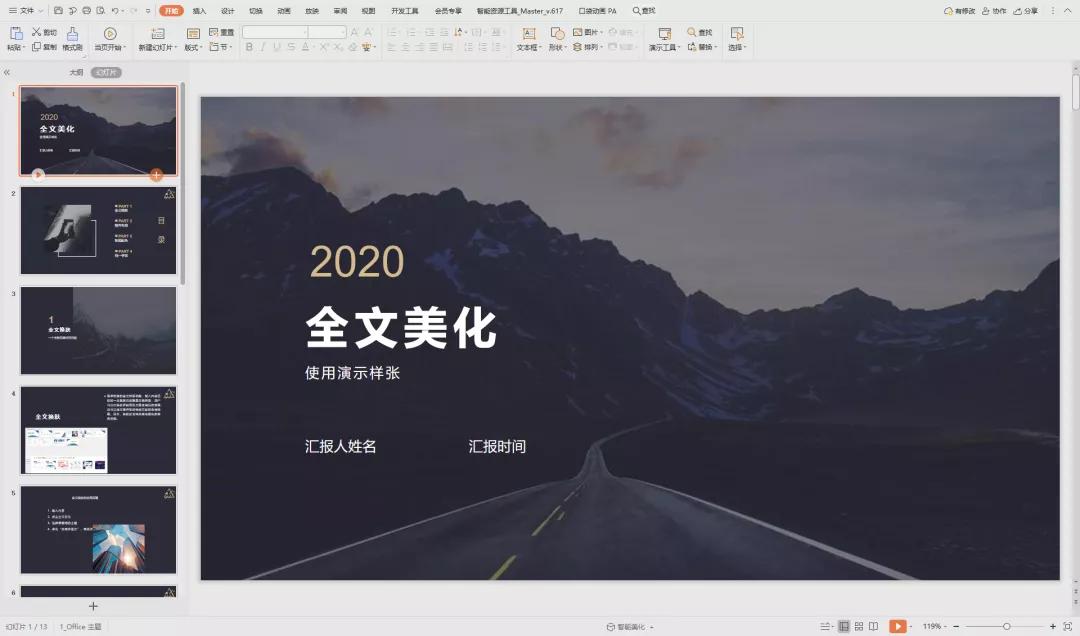1080x636 pixels.
Task: Switch to slide sorter view icon
Action: 858,625
